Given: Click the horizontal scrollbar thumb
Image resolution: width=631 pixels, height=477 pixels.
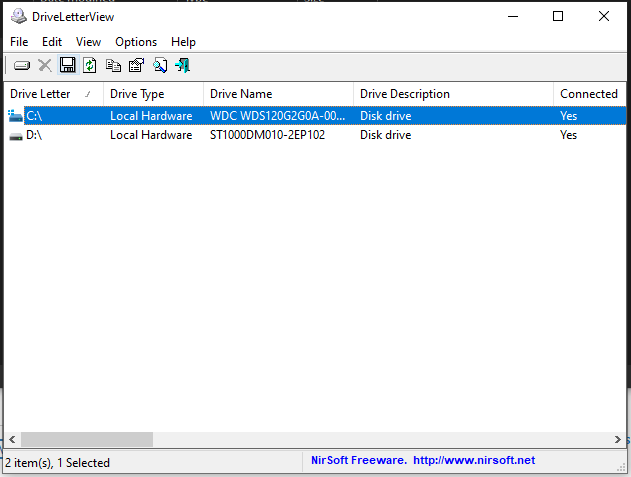Looking at the screenshot, I should (x=87, y=439).
